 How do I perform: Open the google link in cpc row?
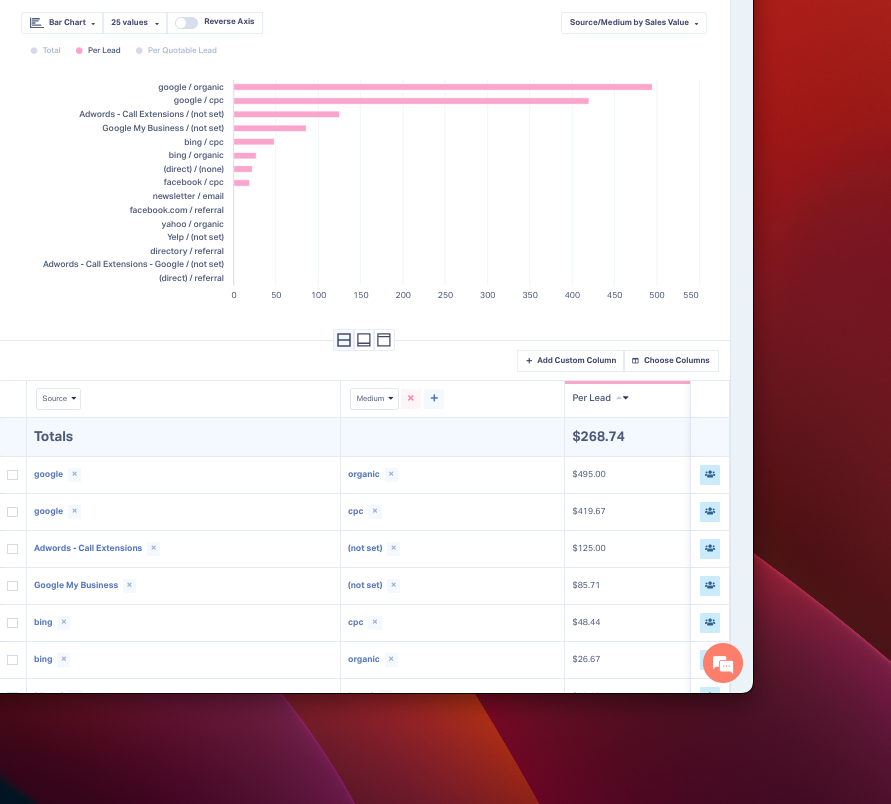click(x=48, y=511)
